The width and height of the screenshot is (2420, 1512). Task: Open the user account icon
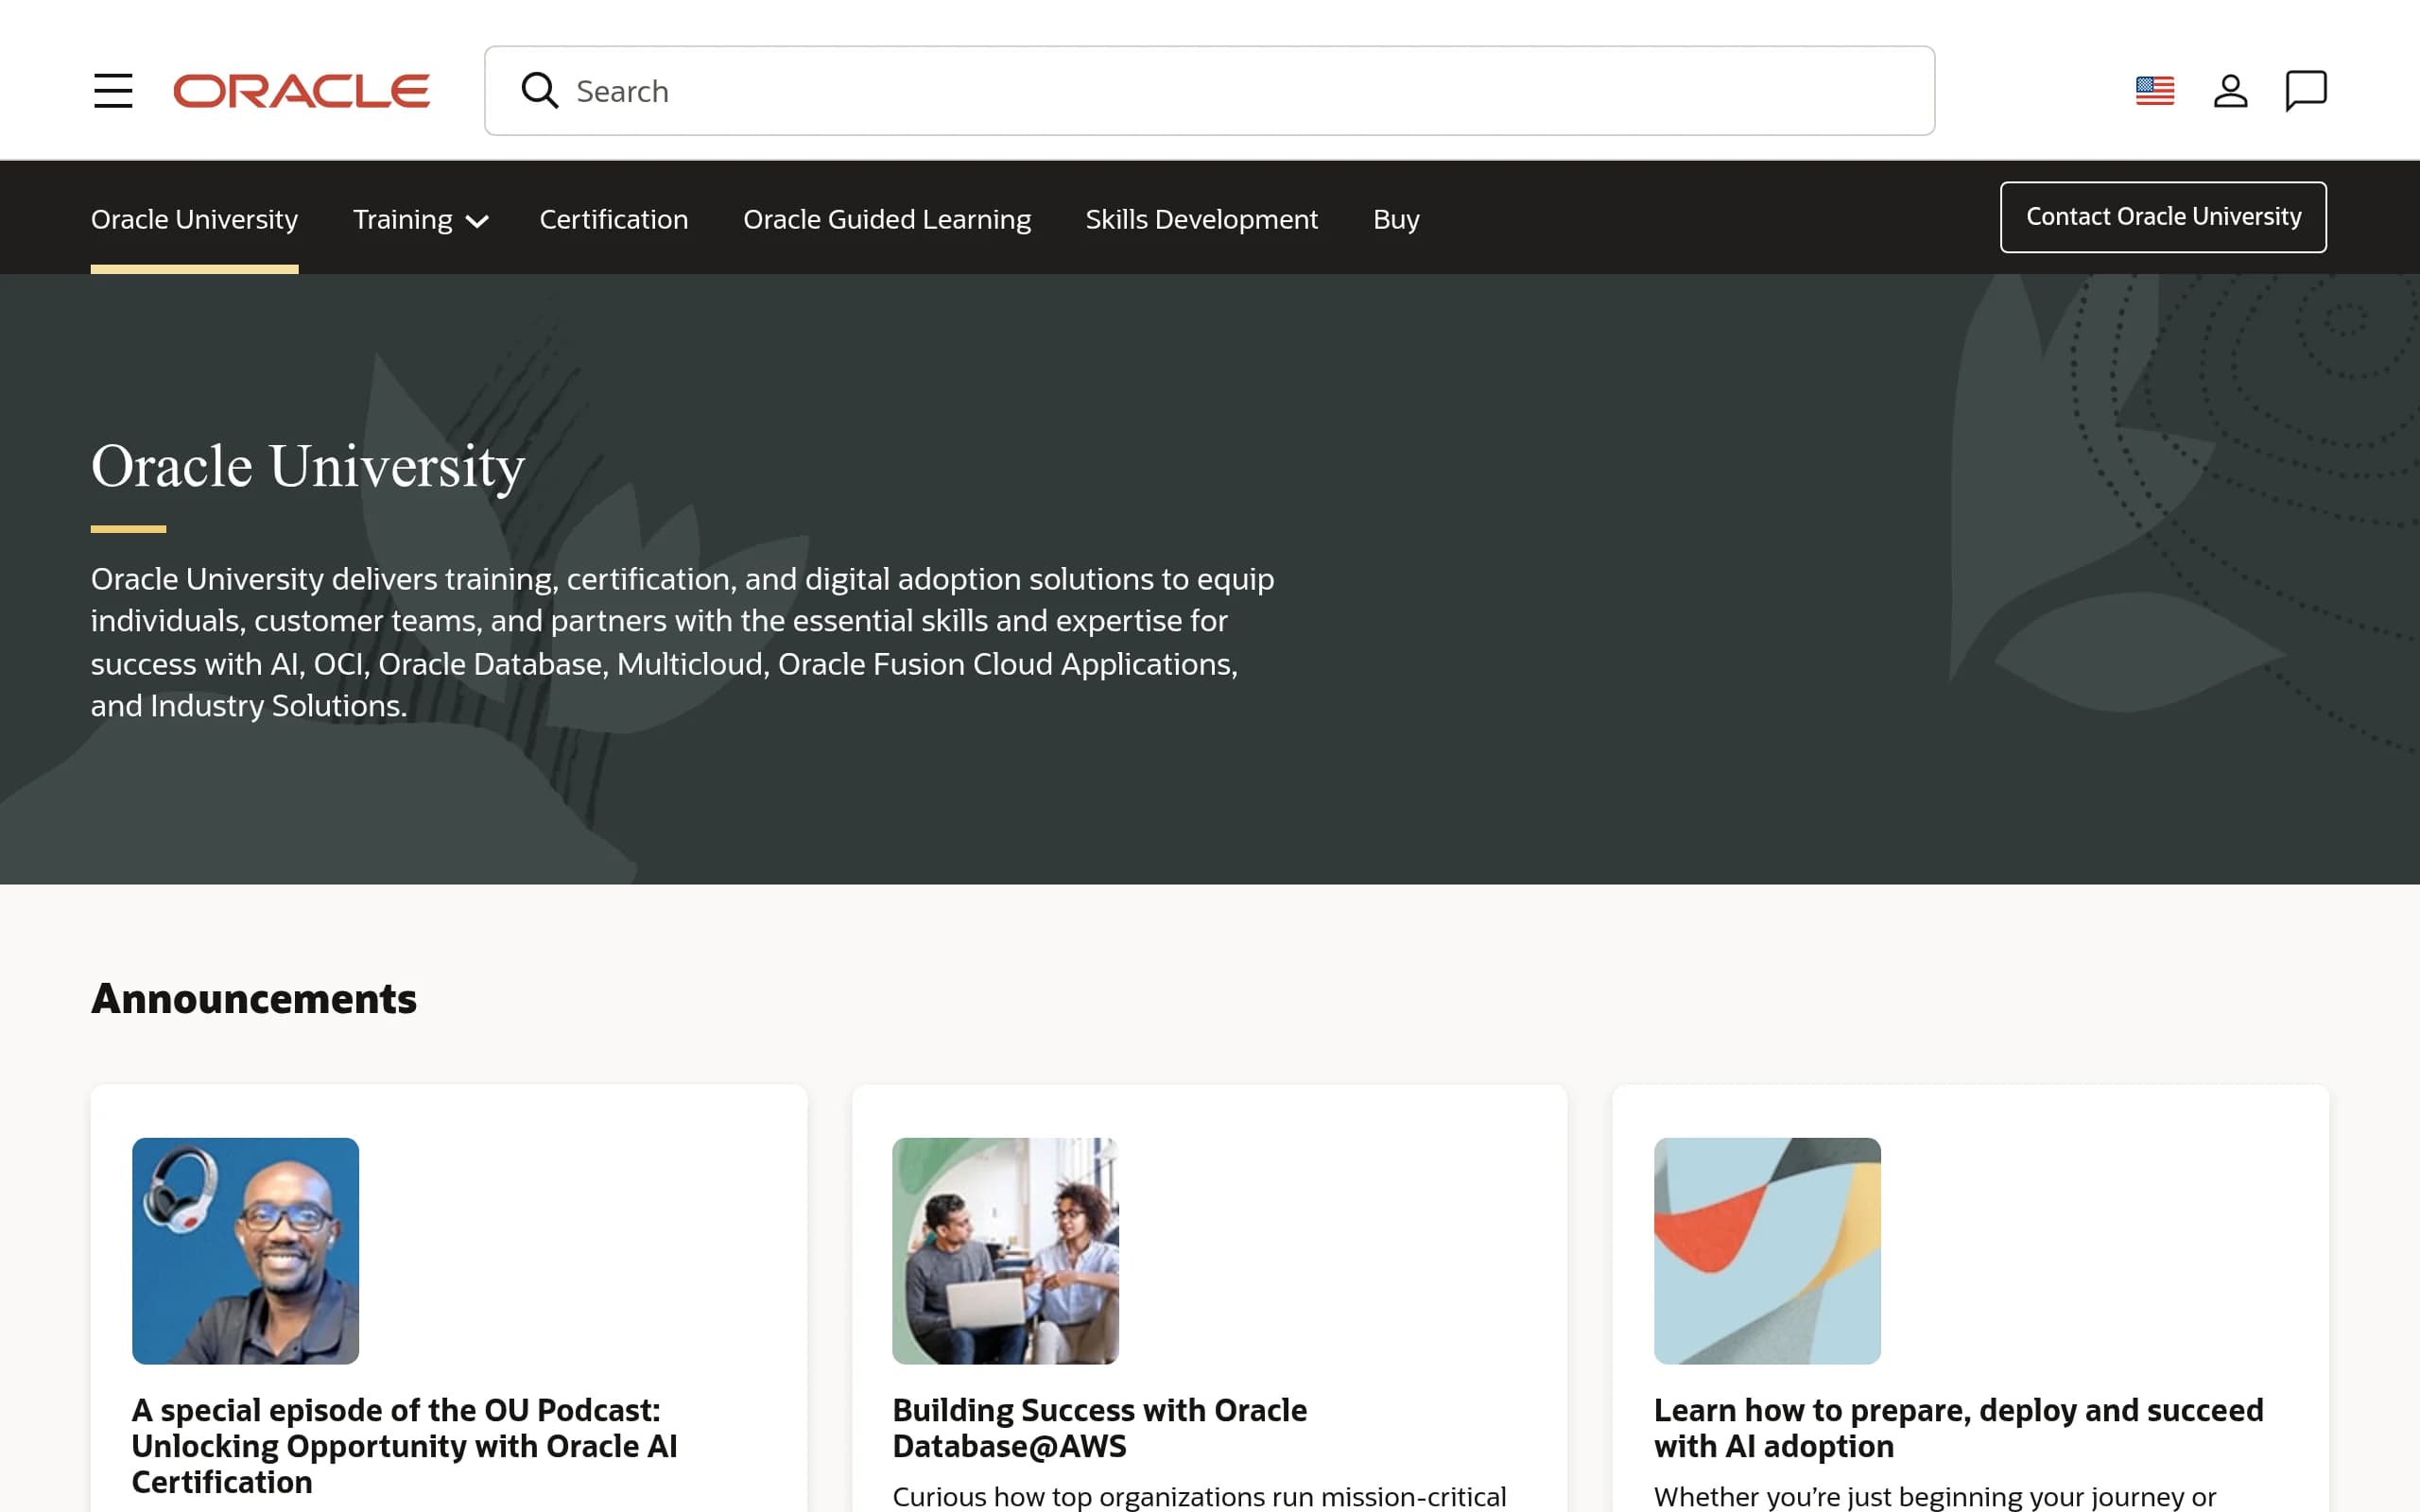pos(2230,91)
